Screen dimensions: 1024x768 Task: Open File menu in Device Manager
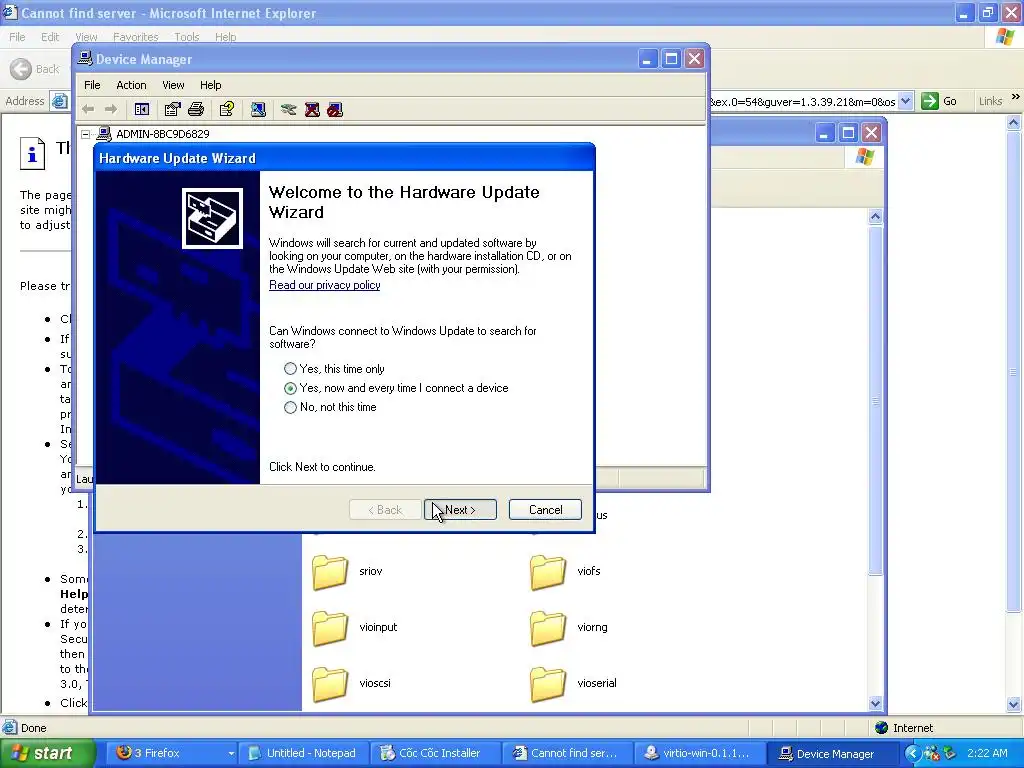pyautogui.click(x=92, y=85)
